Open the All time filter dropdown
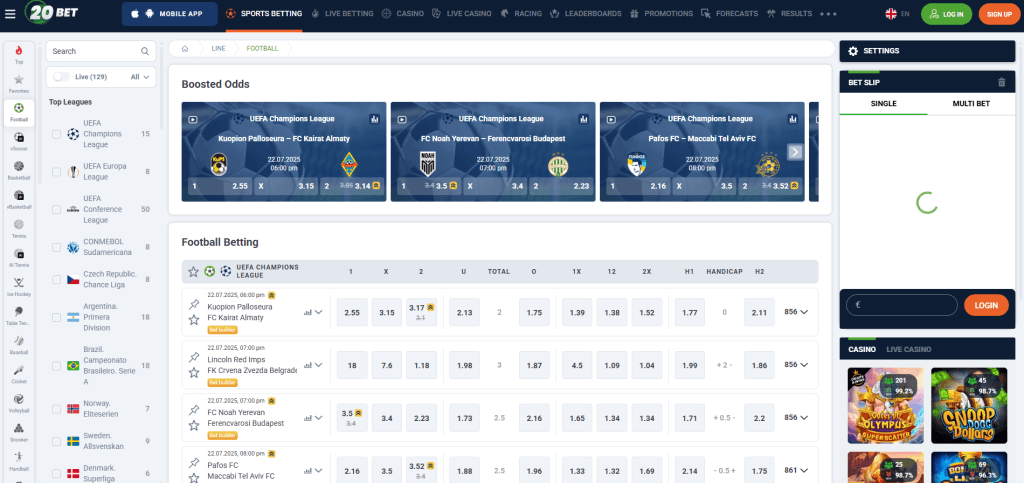Screen dimensions: 1024x483 click(x=140, y=77)
